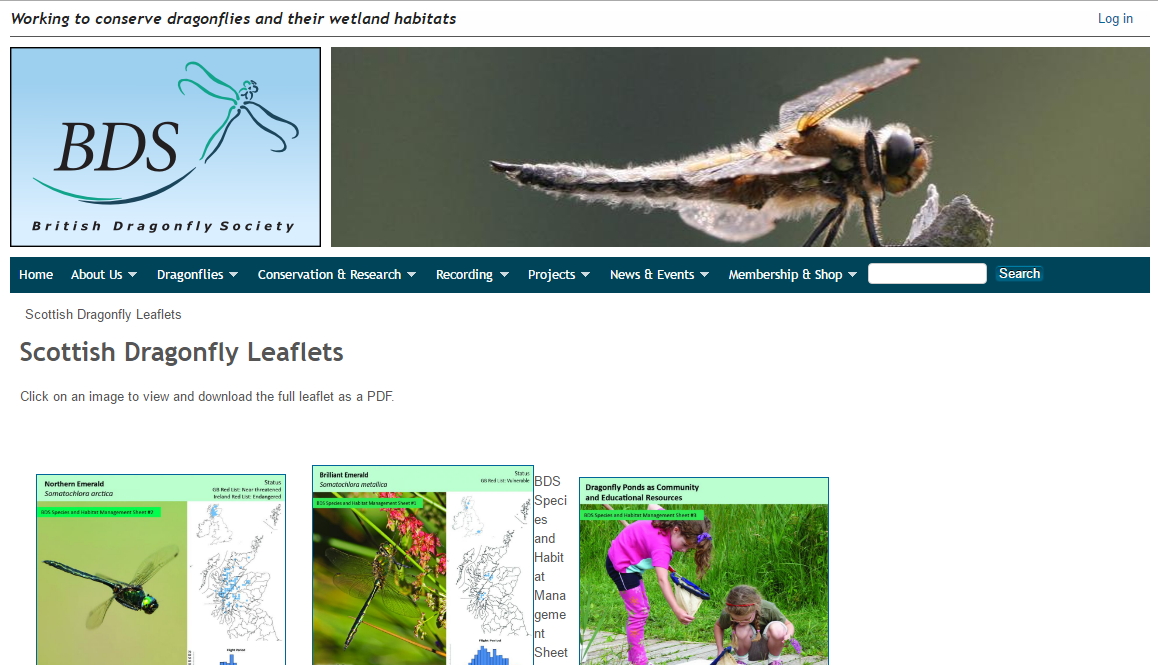This screenshot has width=1158, height=665.
Task: Open the Dragonflies menu
Action: tap(190, 274)
